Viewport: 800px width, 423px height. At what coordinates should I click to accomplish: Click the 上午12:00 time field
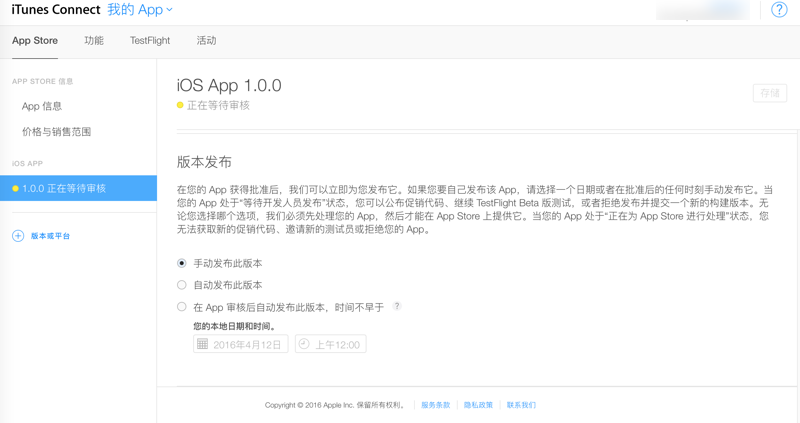[331, 344]
